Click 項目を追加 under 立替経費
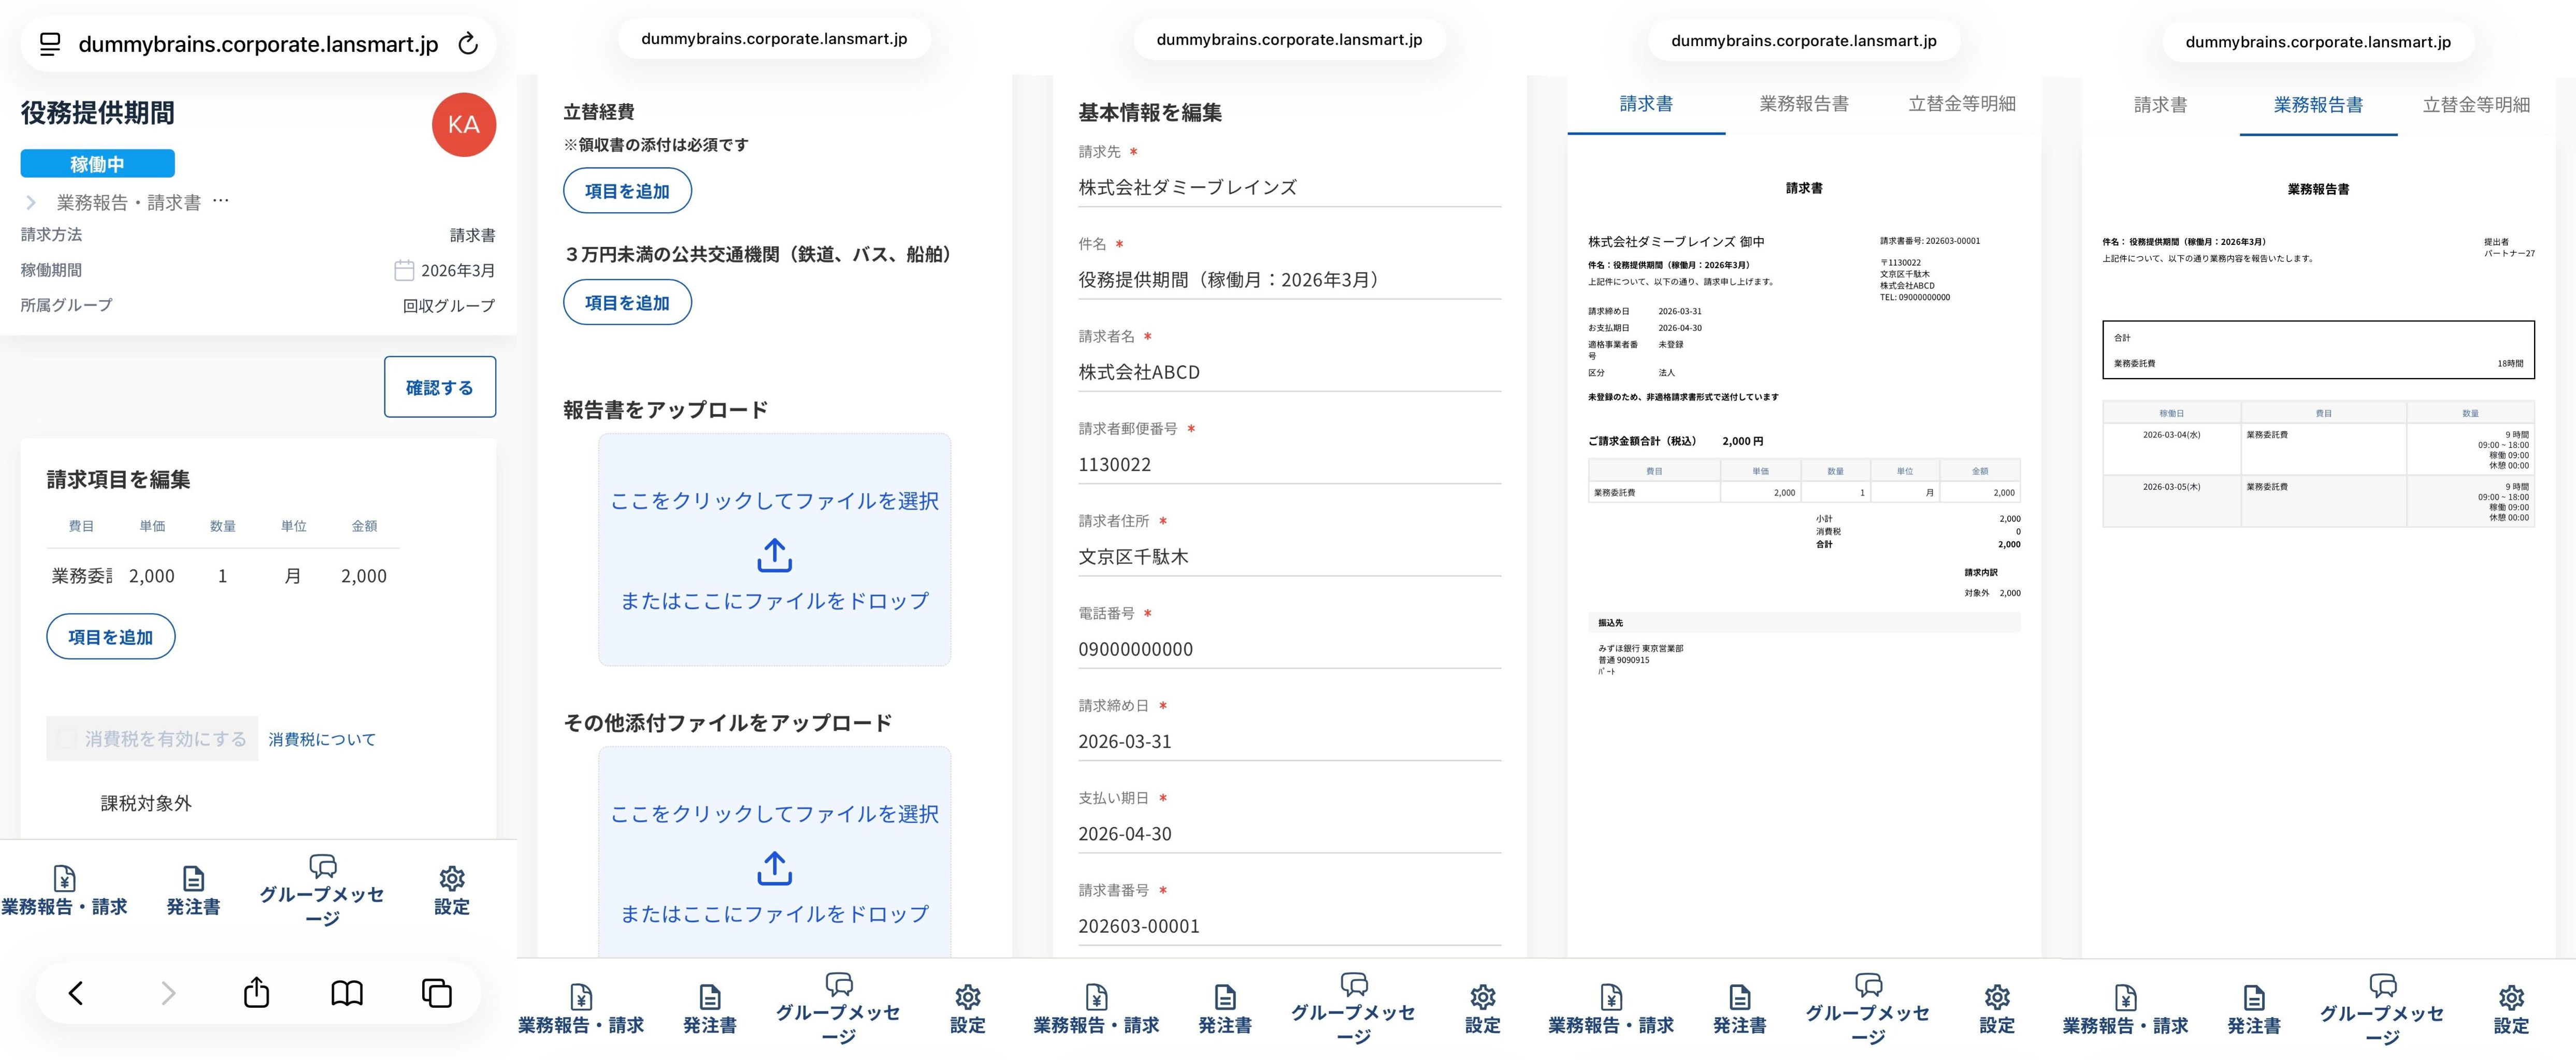 coord(627,191)
